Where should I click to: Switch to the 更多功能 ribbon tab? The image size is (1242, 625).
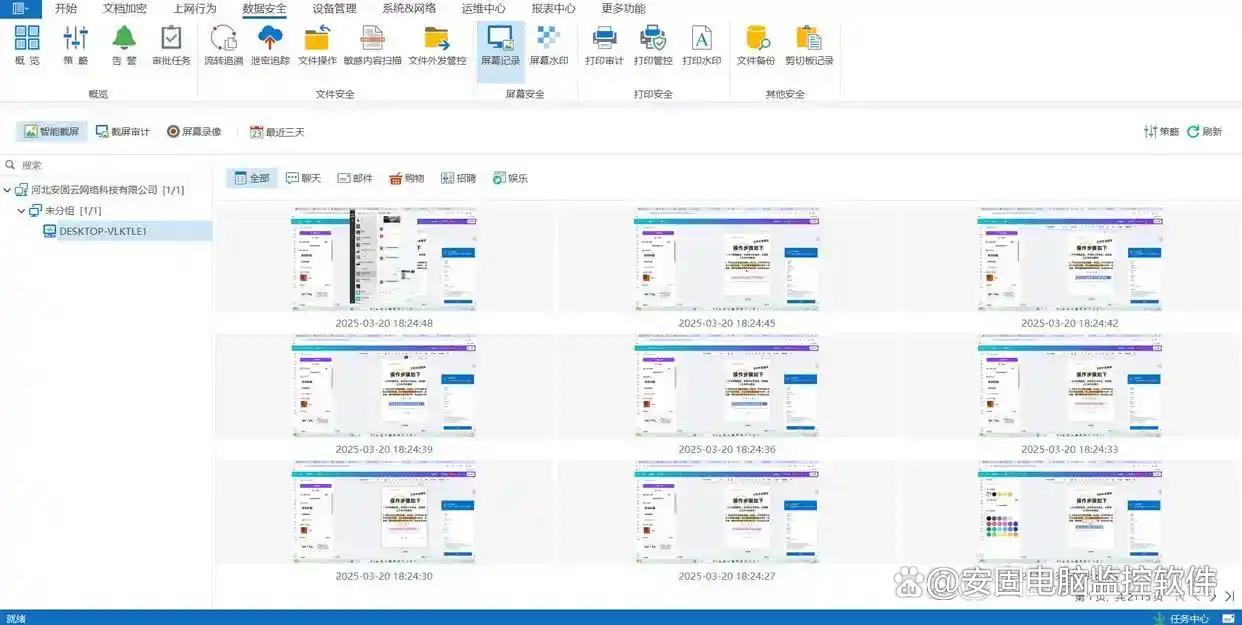coord(623,8)
